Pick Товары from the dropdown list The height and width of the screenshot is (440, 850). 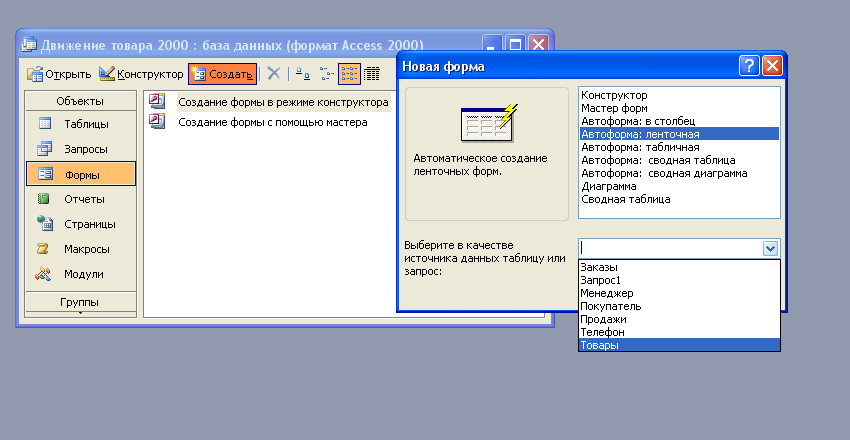(679, 345)
